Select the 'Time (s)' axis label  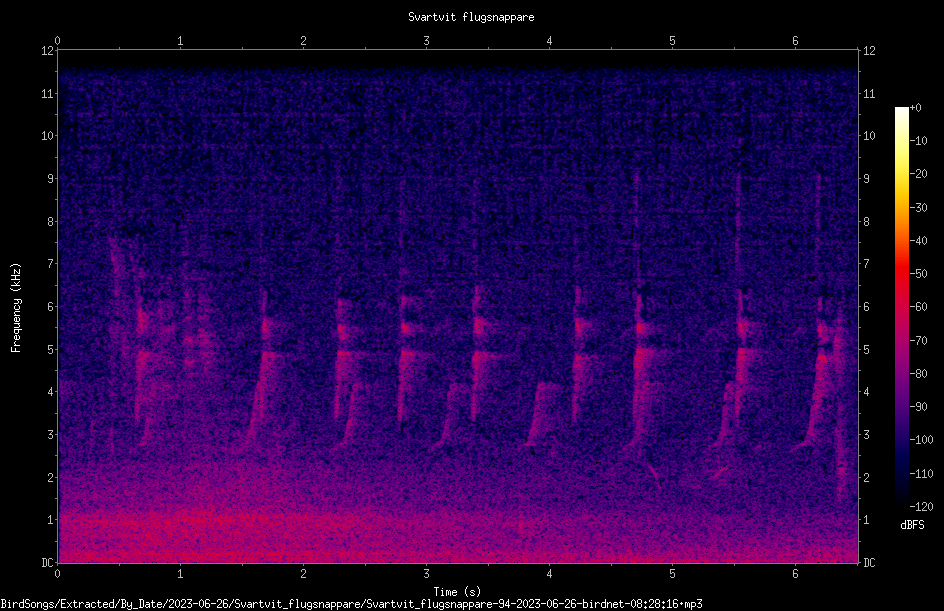457,592
